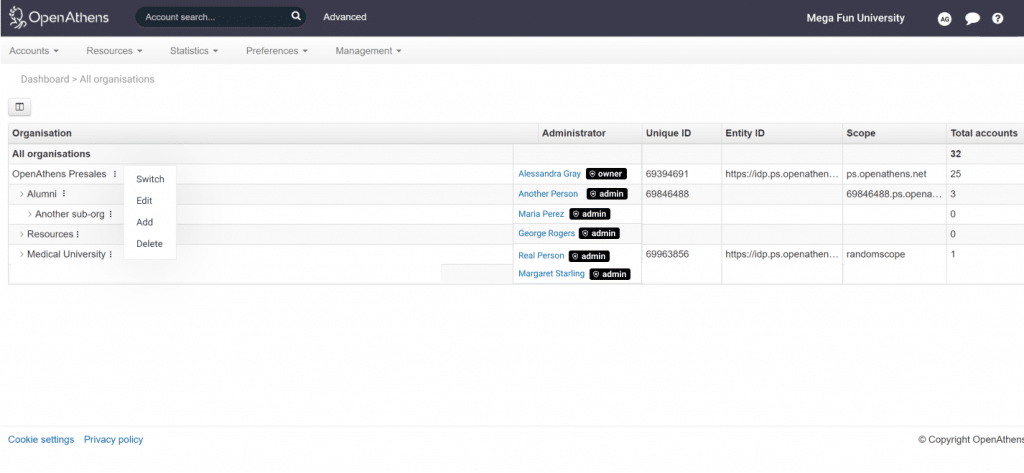Open kebab menu beside Resources organisation
1024x473 pixels.
pyautogui.click(x=78, y=234)
